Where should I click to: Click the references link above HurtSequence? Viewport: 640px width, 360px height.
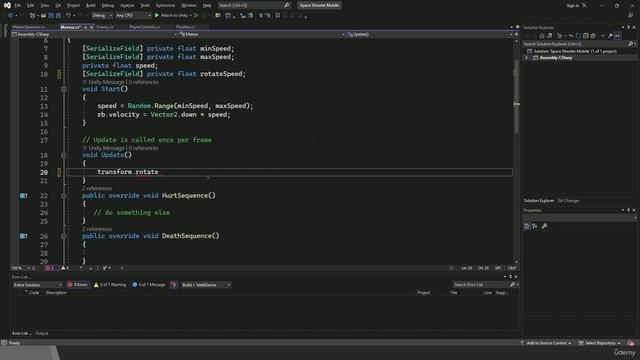click(97, 189)
